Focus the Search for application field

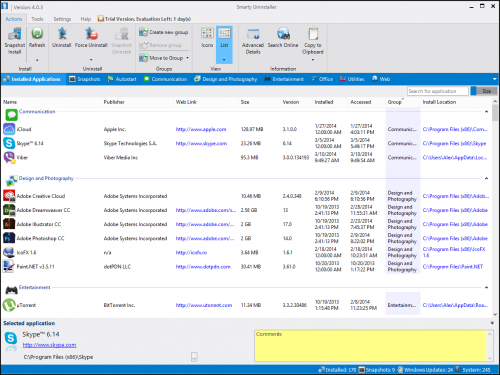pyautogui.click(x=438, y=91)
